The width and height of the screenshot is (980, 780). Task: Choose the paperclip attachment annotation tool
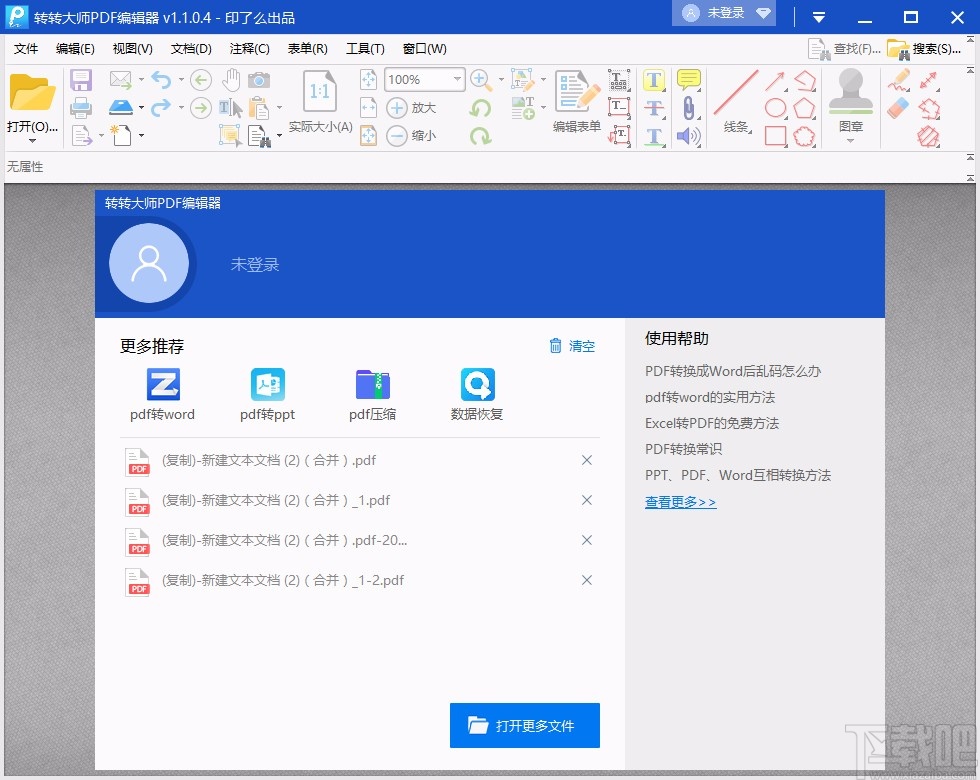coord(689,106)
